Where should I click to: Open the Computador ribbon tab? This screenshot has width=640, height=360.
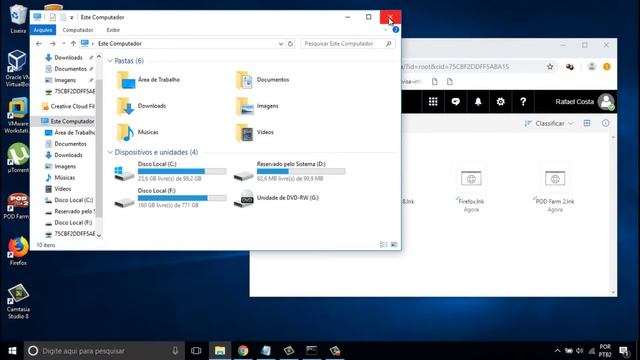coord(78,30)
